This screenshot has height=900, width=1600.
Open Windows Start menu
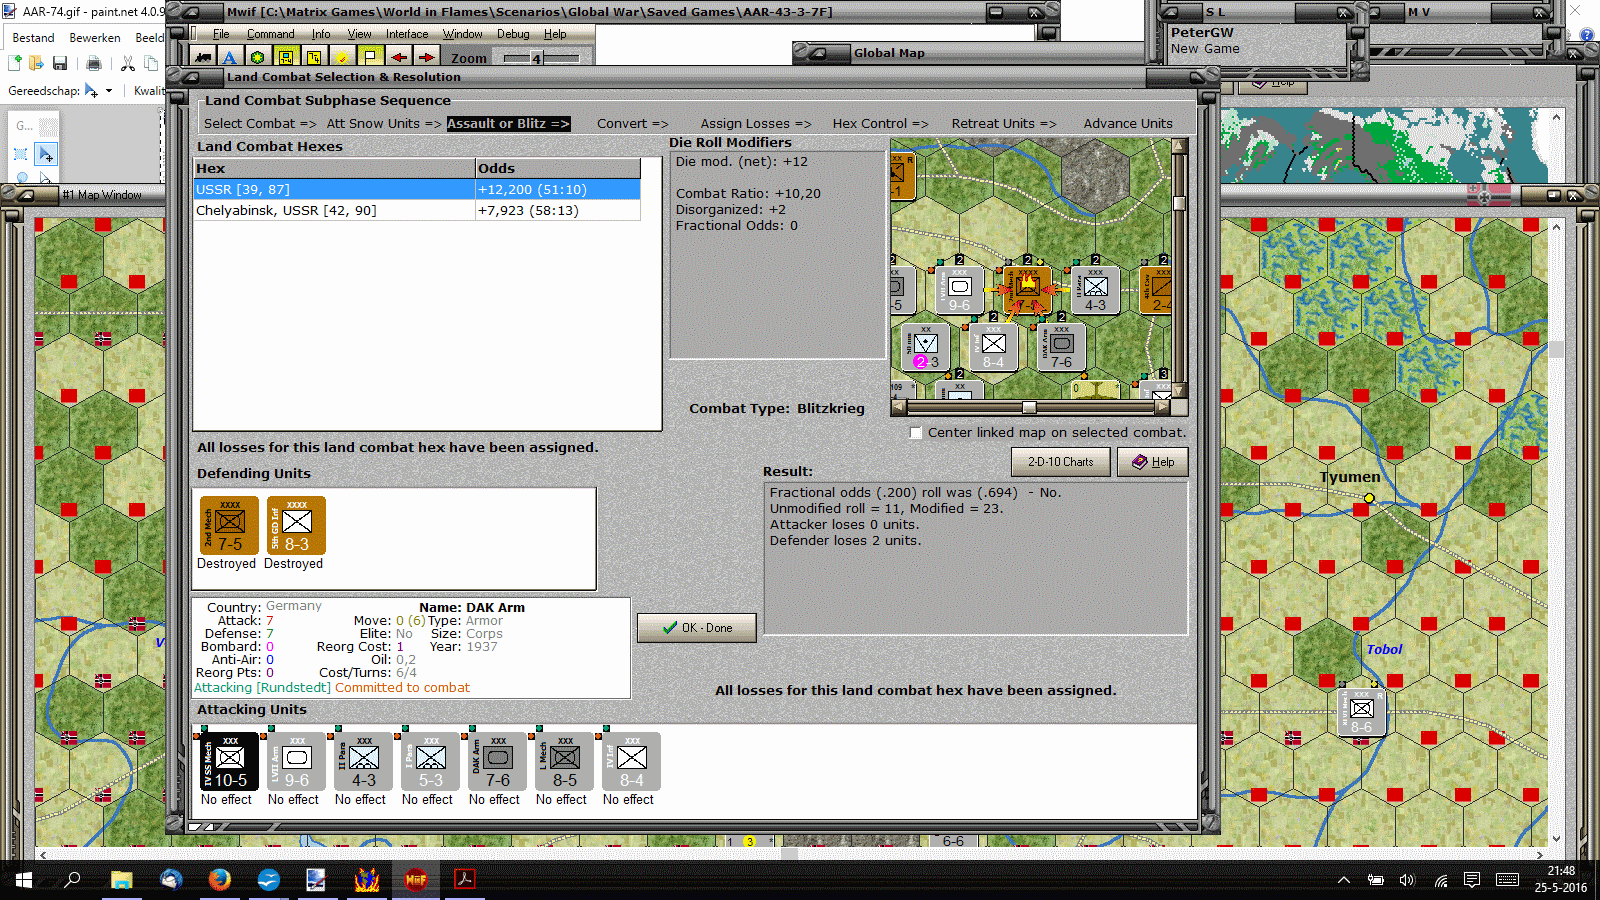(24, 879)
